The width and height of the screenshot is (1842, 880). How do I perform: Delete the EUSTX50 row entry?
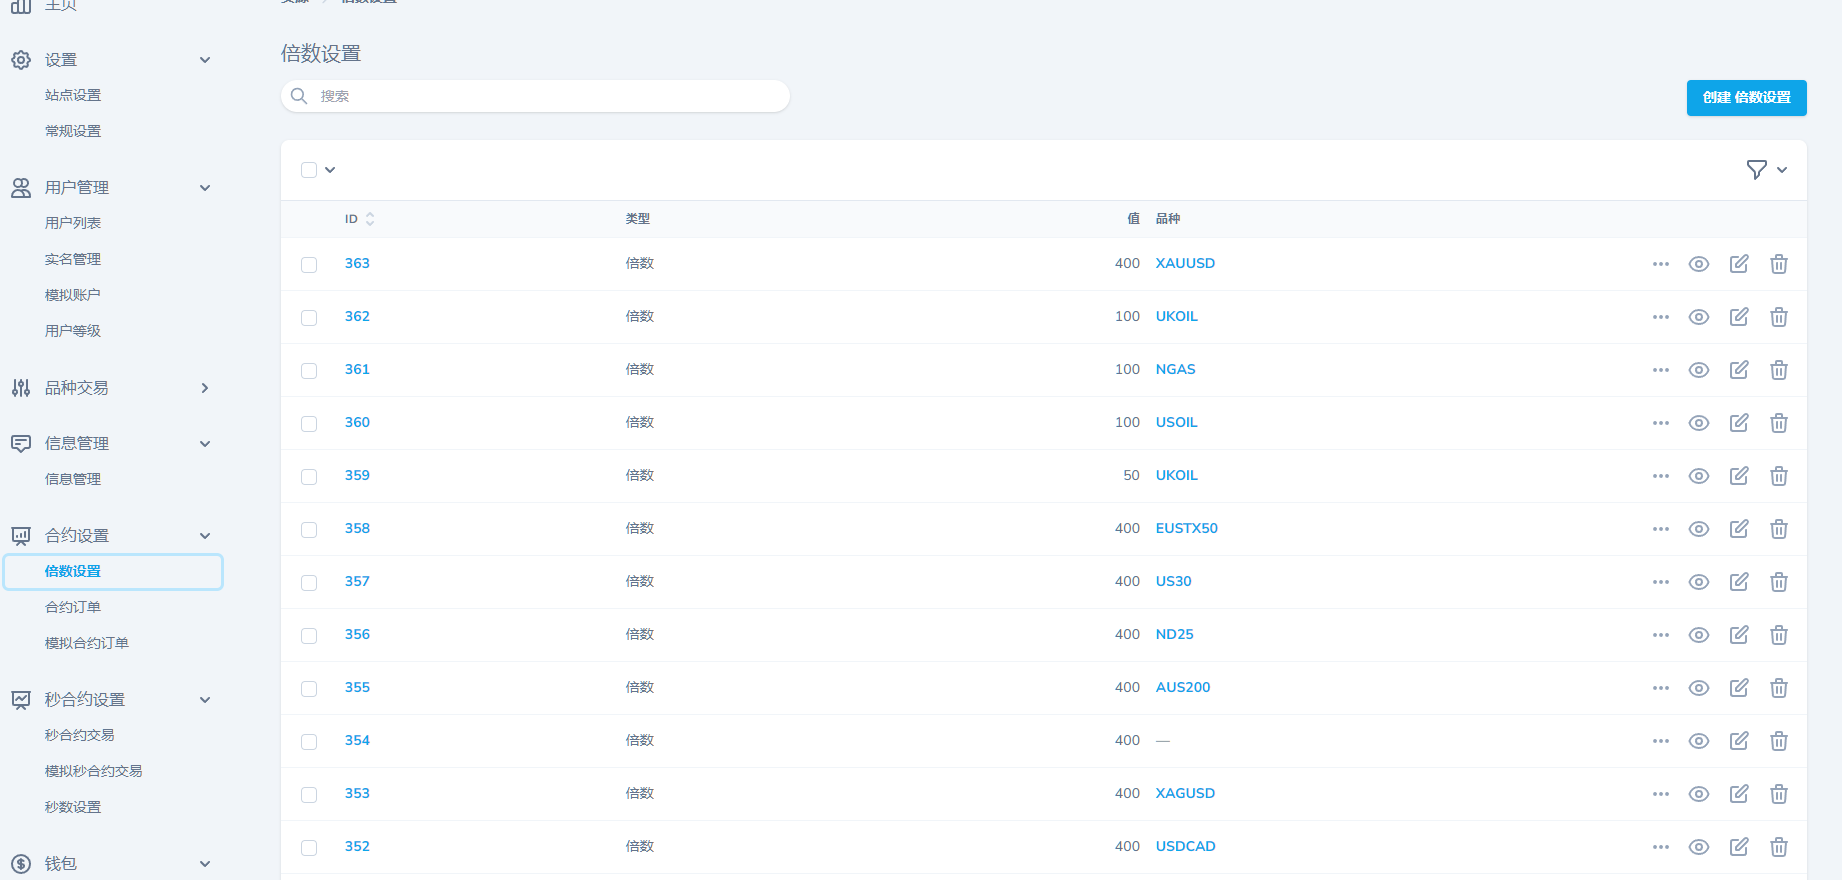click(1778, 529)
